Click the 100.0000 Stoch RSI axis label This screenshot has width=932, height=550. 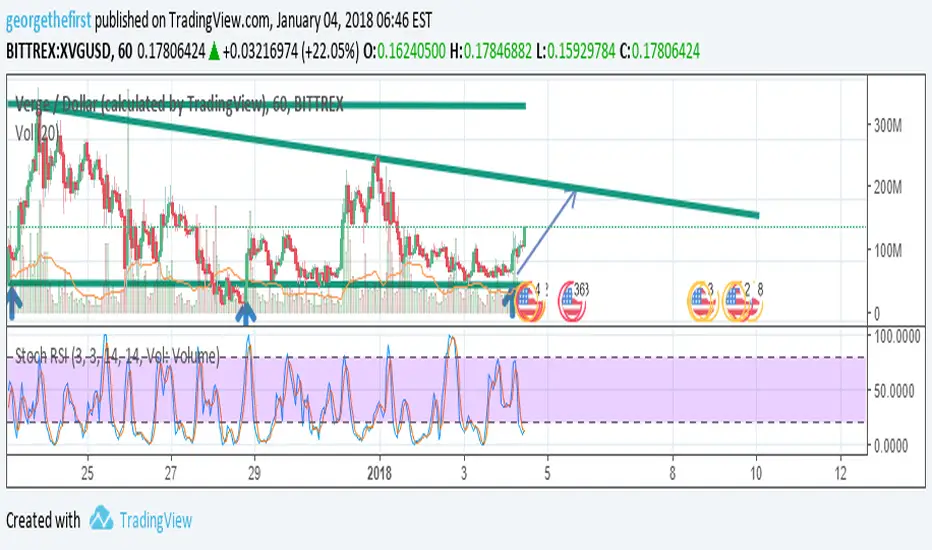[x=897, y=337]
